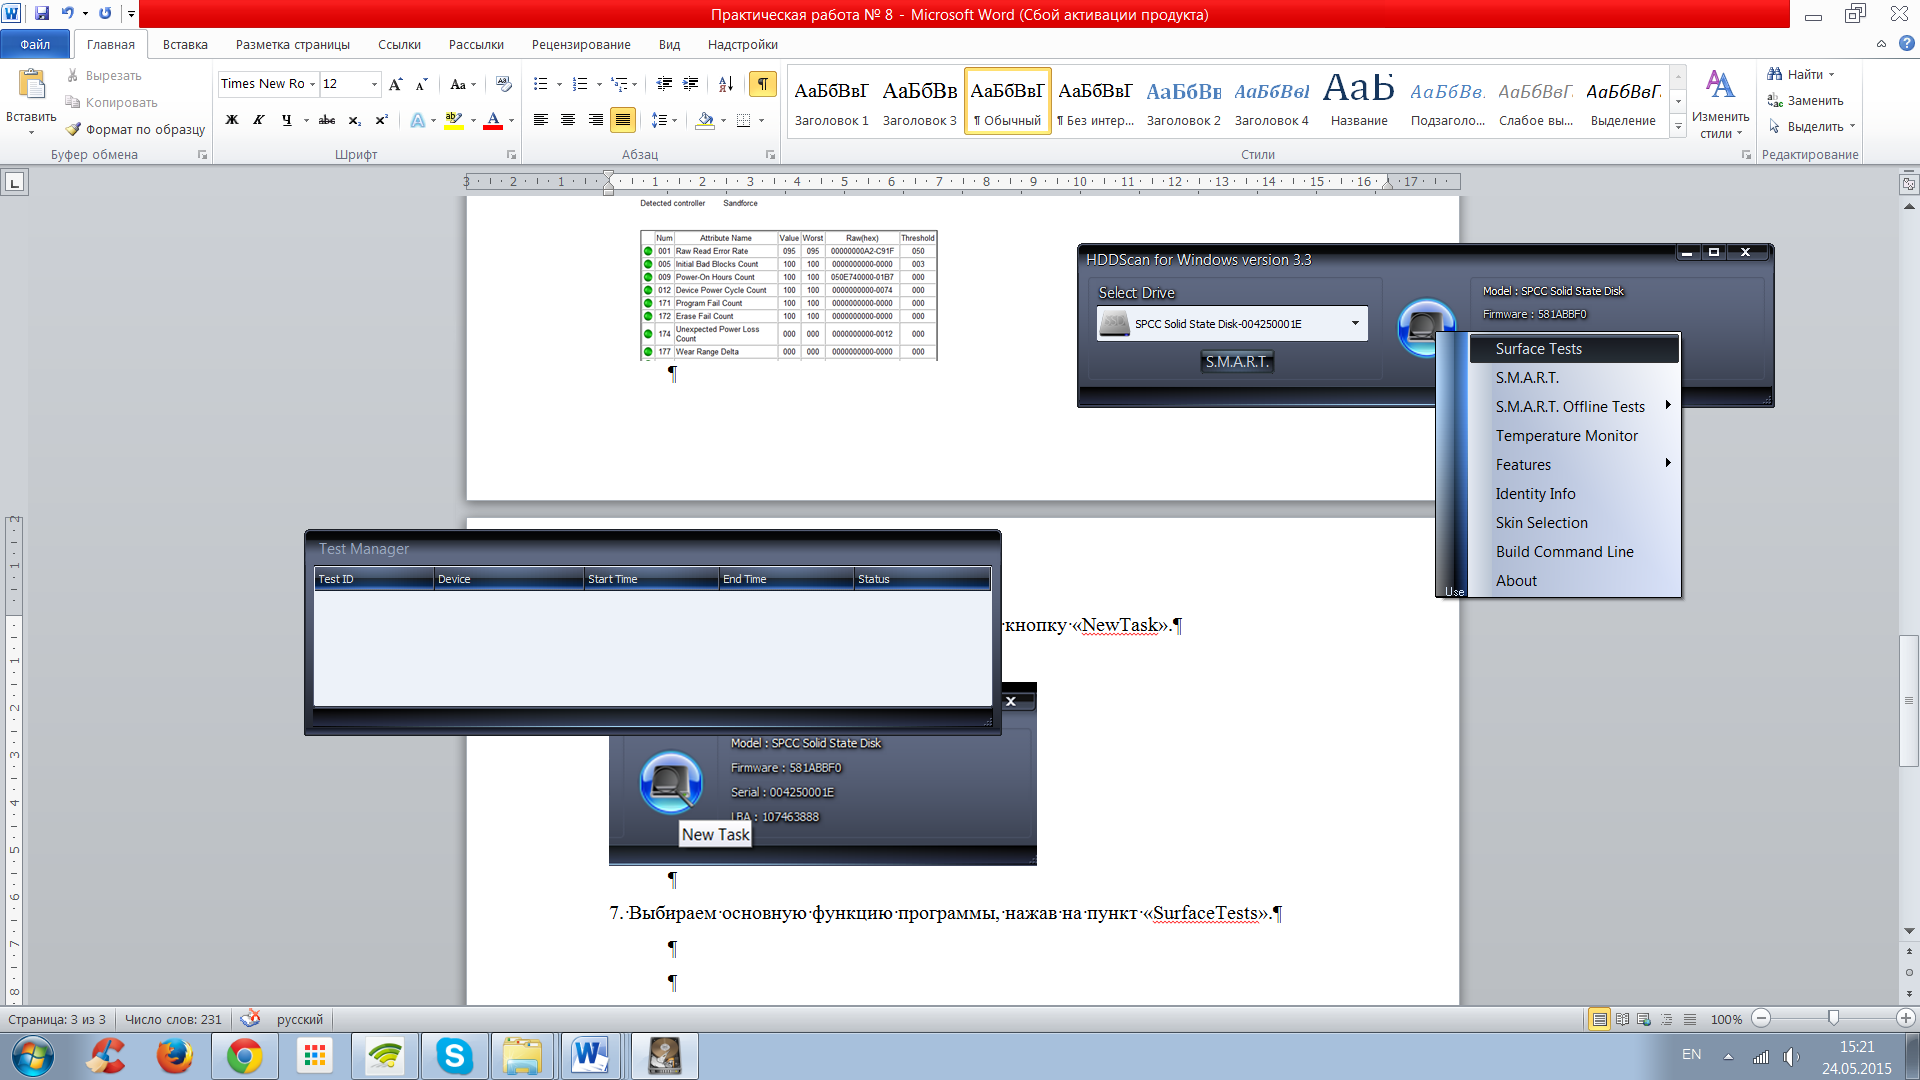Toggle Italic (К) formatting

click(258, 120)
